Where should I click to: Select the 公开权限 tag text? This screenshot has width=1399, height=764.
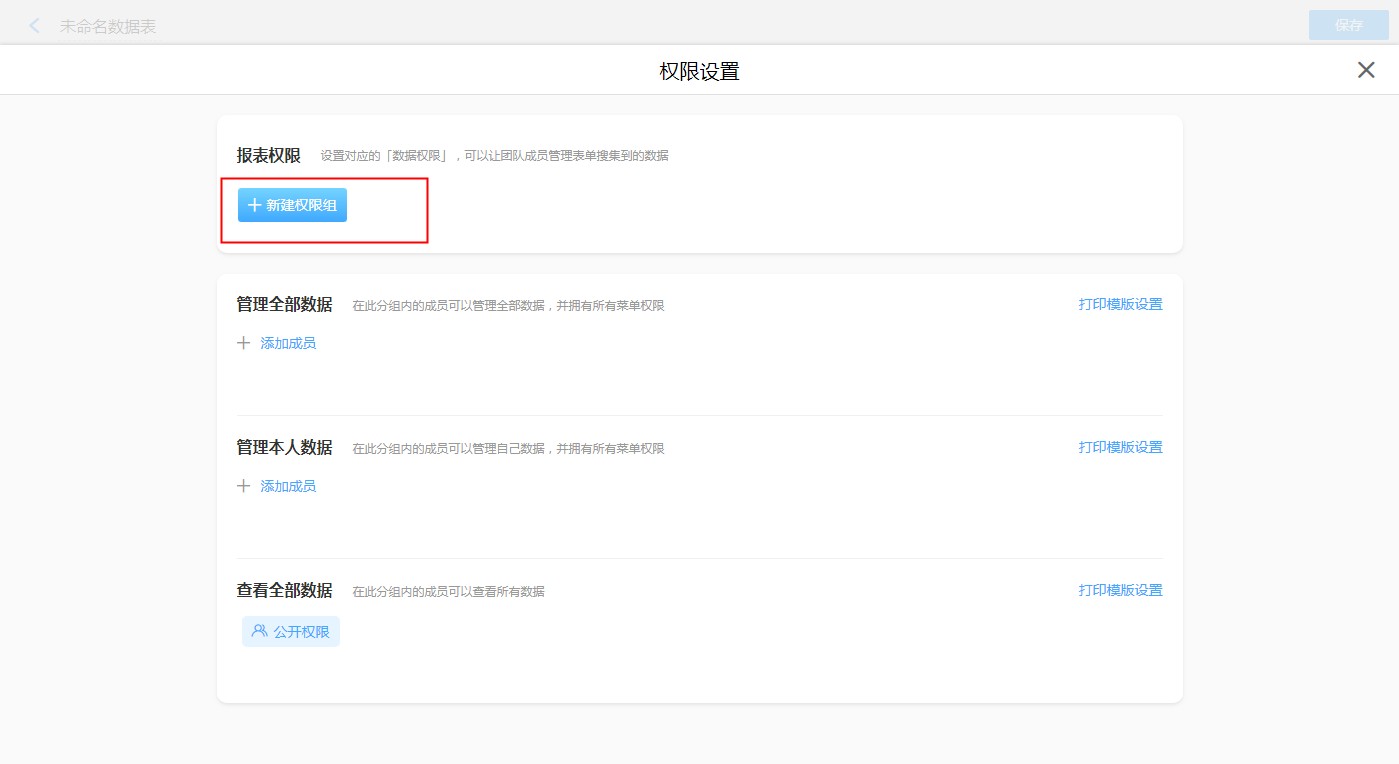[x=301, y=632]
